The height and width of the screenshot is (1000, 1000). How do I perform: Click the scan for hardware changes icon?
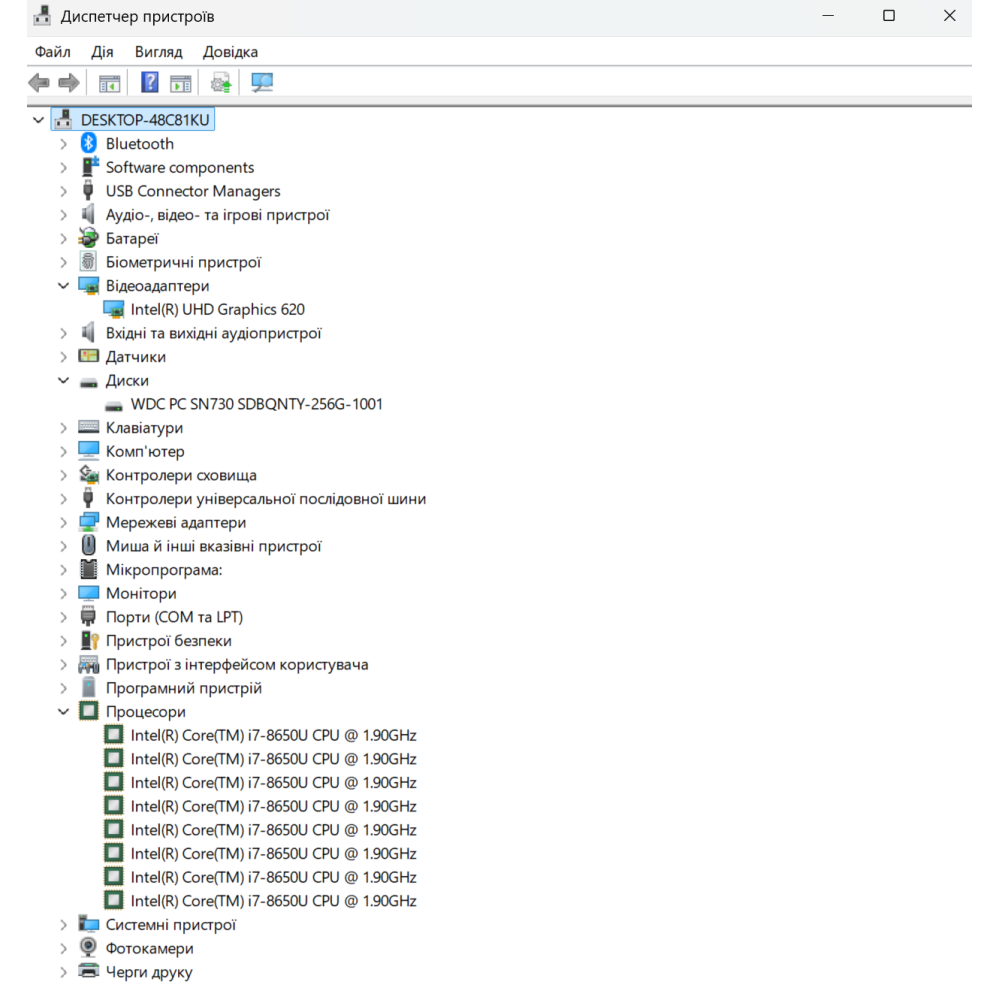[x=262, y=83]
